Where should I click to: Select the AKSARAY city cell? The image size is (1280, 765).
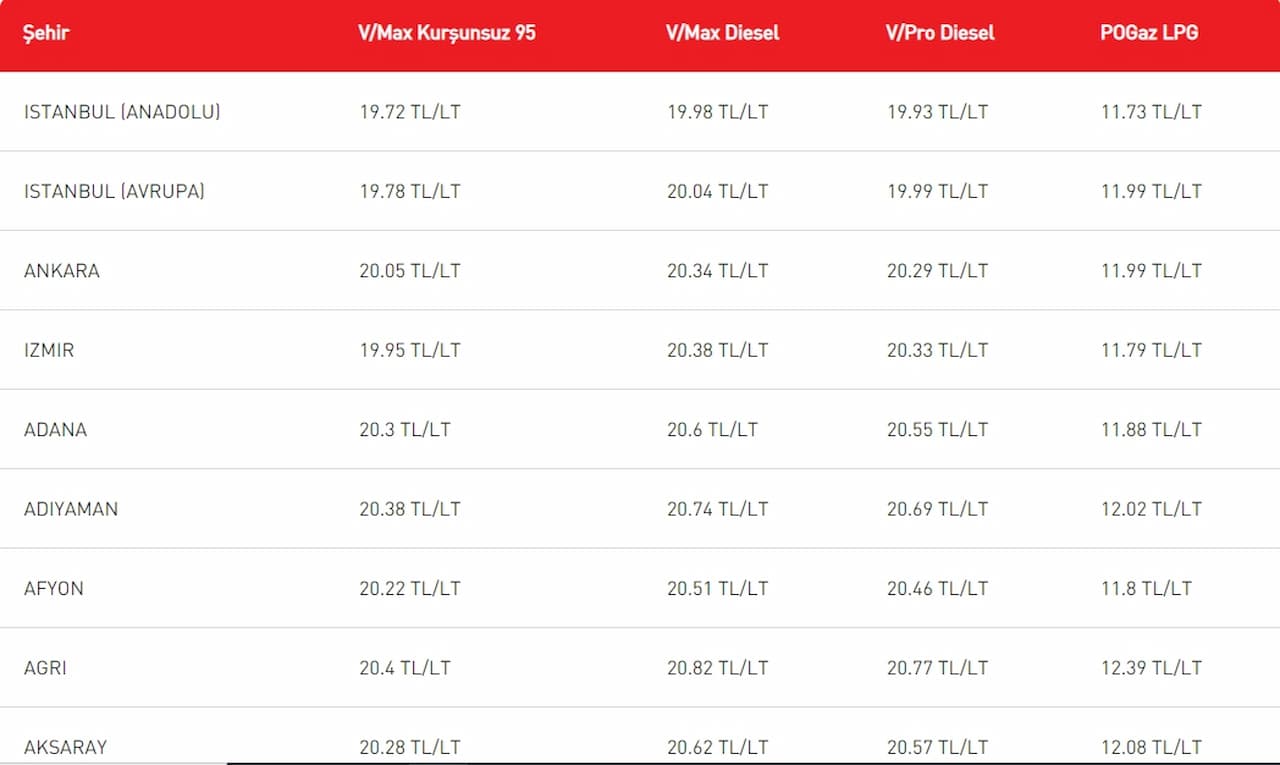pos(66,747)
